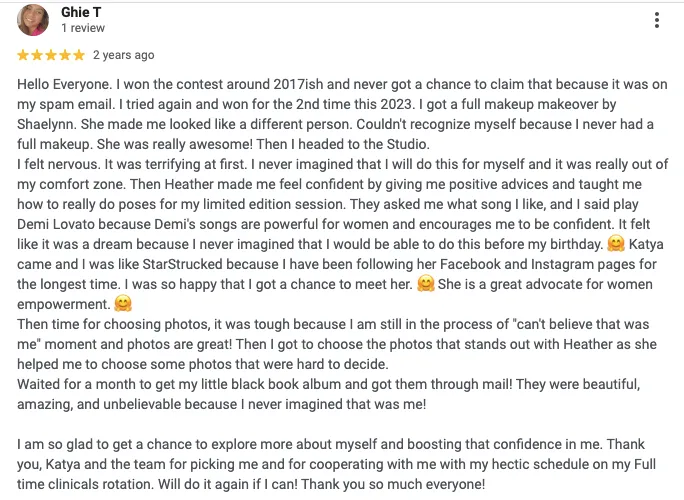Click the second rating star
This screenshot has height=500, width=684.
pyautogui.click(x=38, y=55)
